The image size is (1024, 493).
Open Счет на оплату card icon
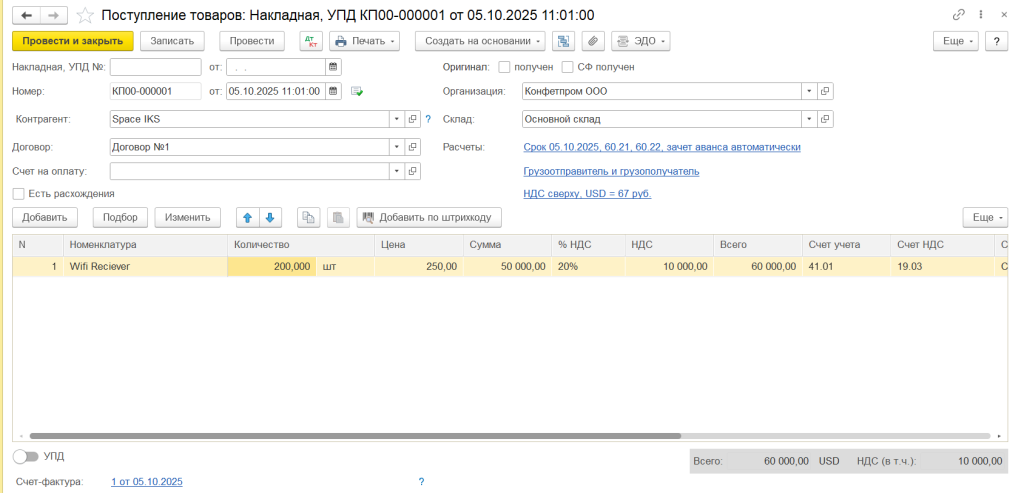click(x=413, y=171)
